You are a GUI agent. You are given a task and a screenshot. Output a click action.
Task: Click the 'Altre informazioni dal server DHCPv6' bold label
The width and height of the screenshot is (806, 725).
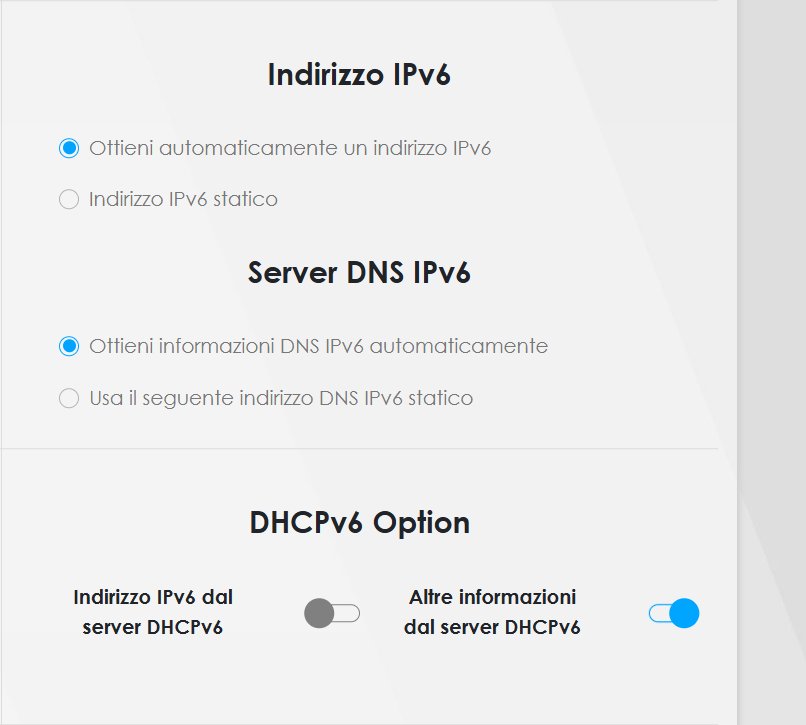[x=492, y=612]
